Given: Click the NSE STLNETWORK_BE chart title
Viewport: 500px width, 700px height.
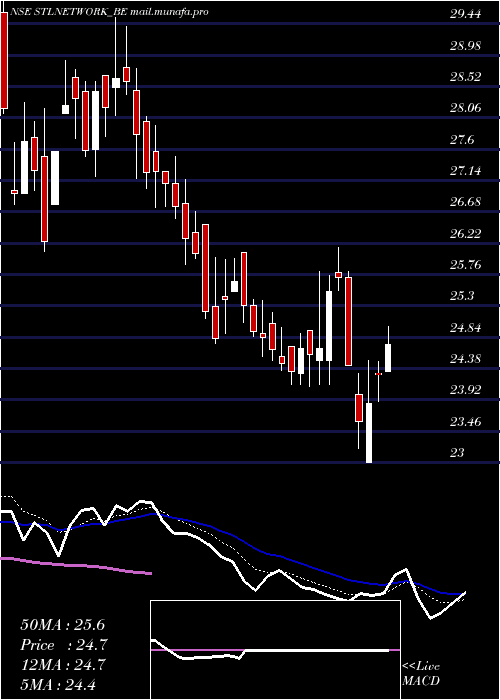Looking at the screenshot, I should click(x=109, y=12).
